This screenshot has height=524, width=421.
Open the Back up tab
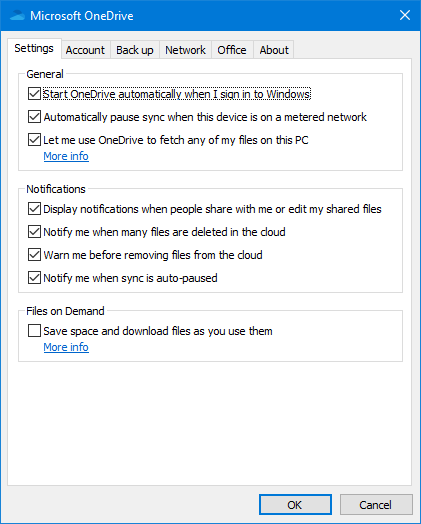point(135,50)
